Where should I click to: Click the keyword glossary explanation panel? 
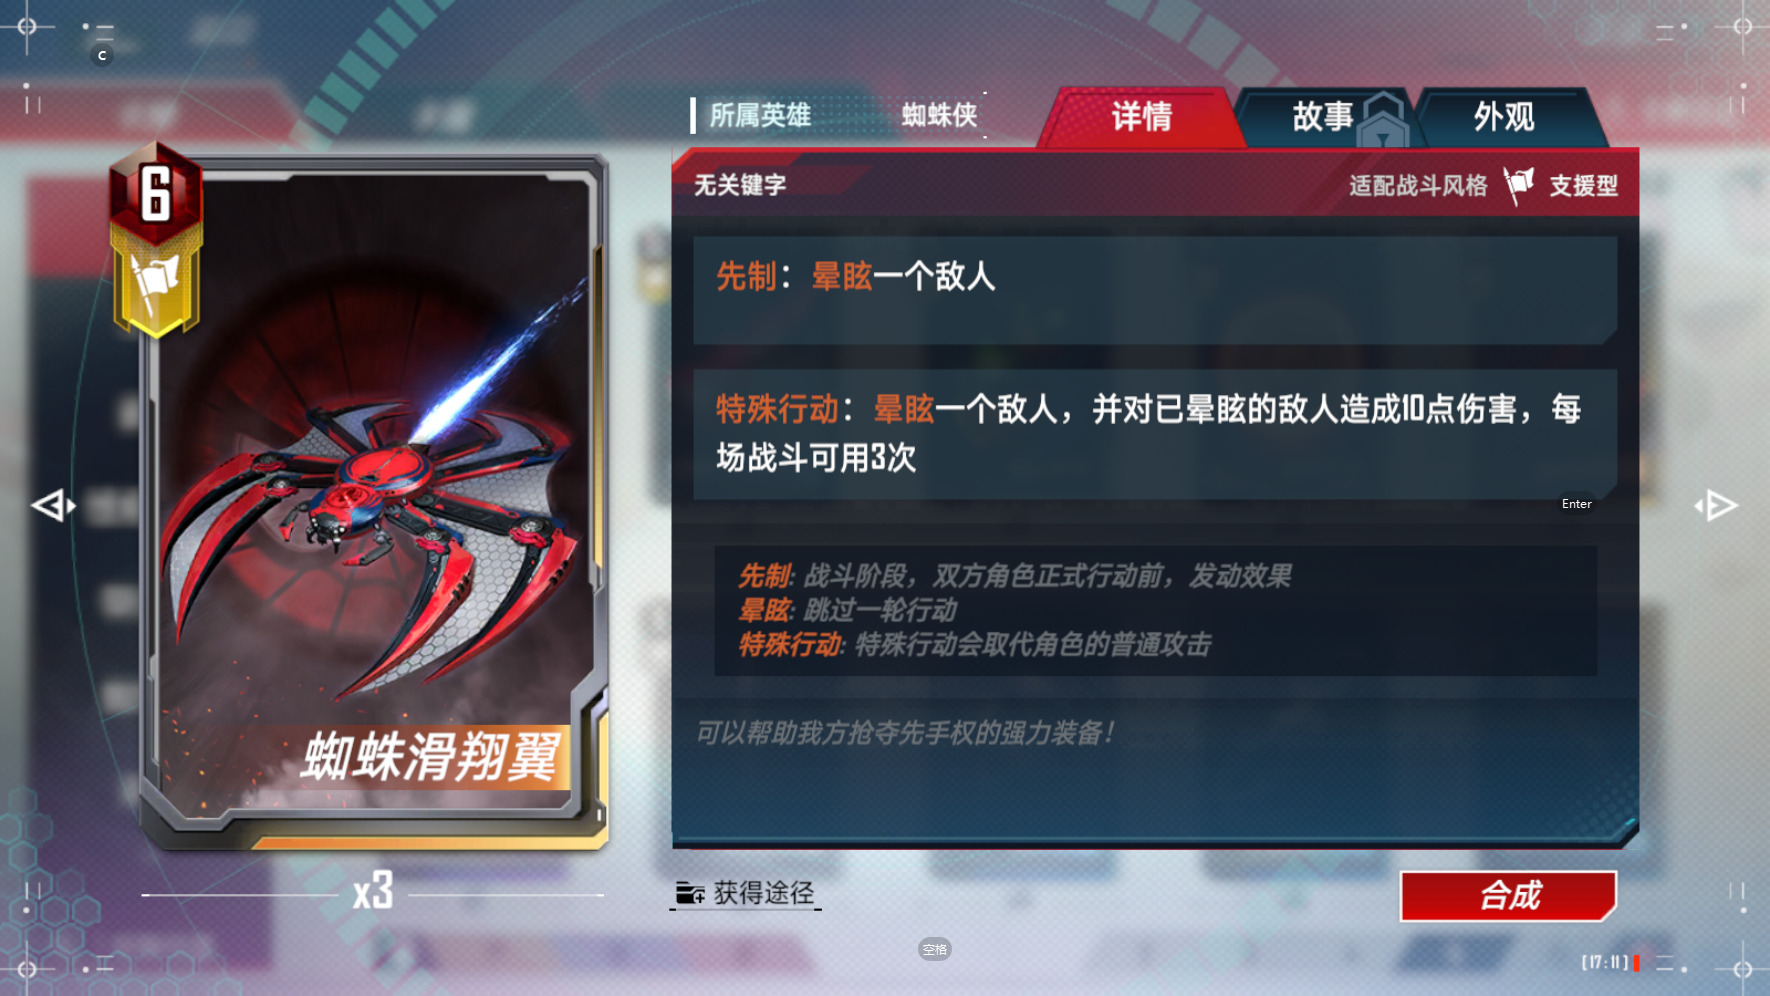[x=1155, y=610]
